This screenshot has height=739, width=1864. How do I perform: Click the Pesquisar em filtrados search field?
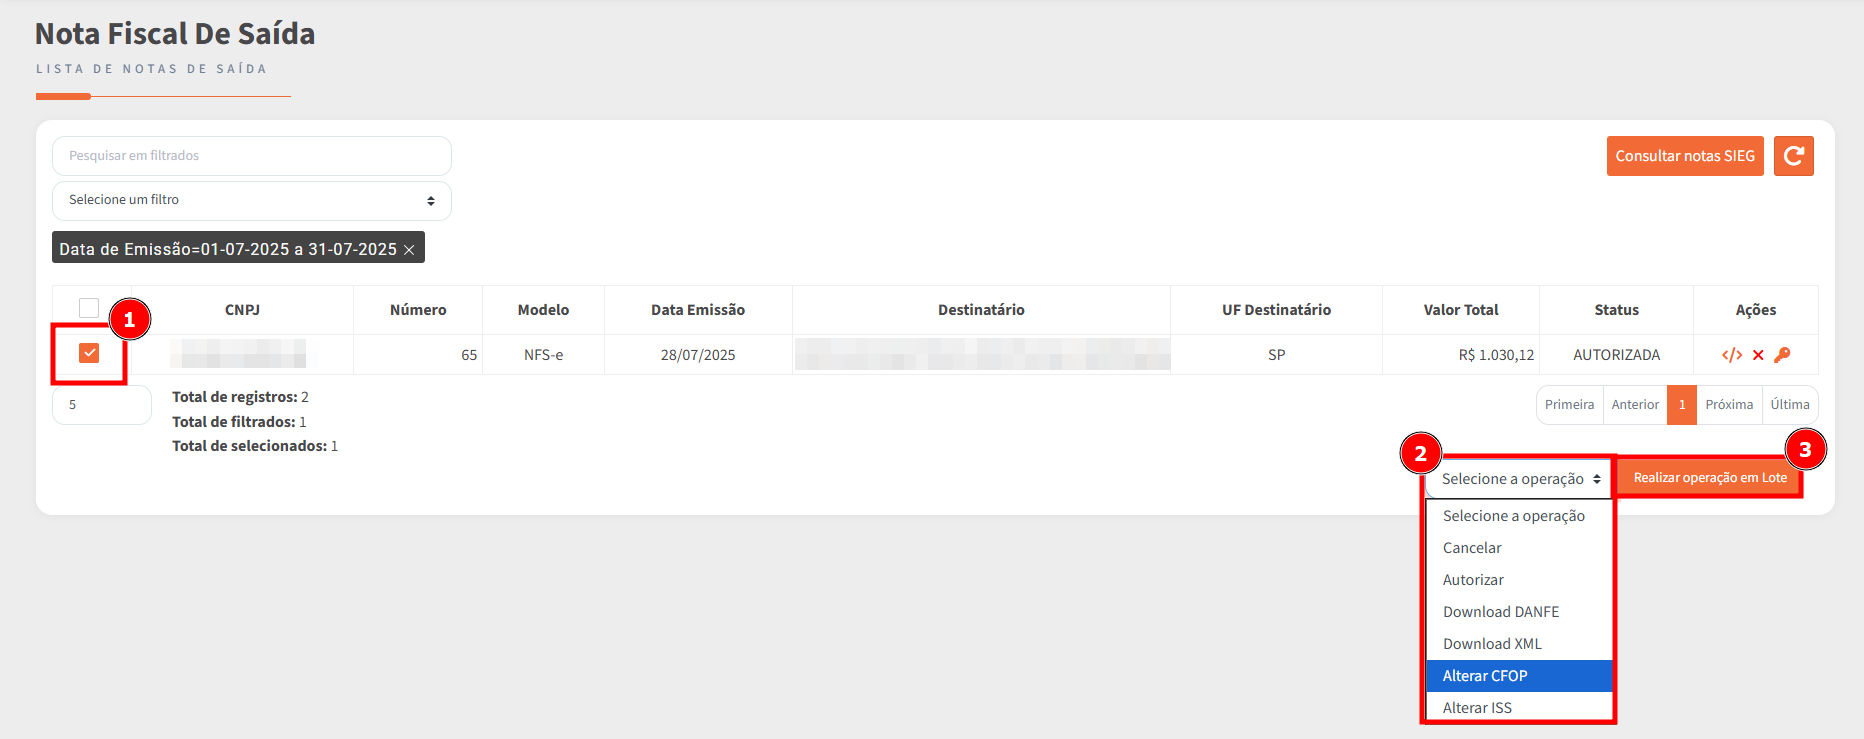pos(251,156)
